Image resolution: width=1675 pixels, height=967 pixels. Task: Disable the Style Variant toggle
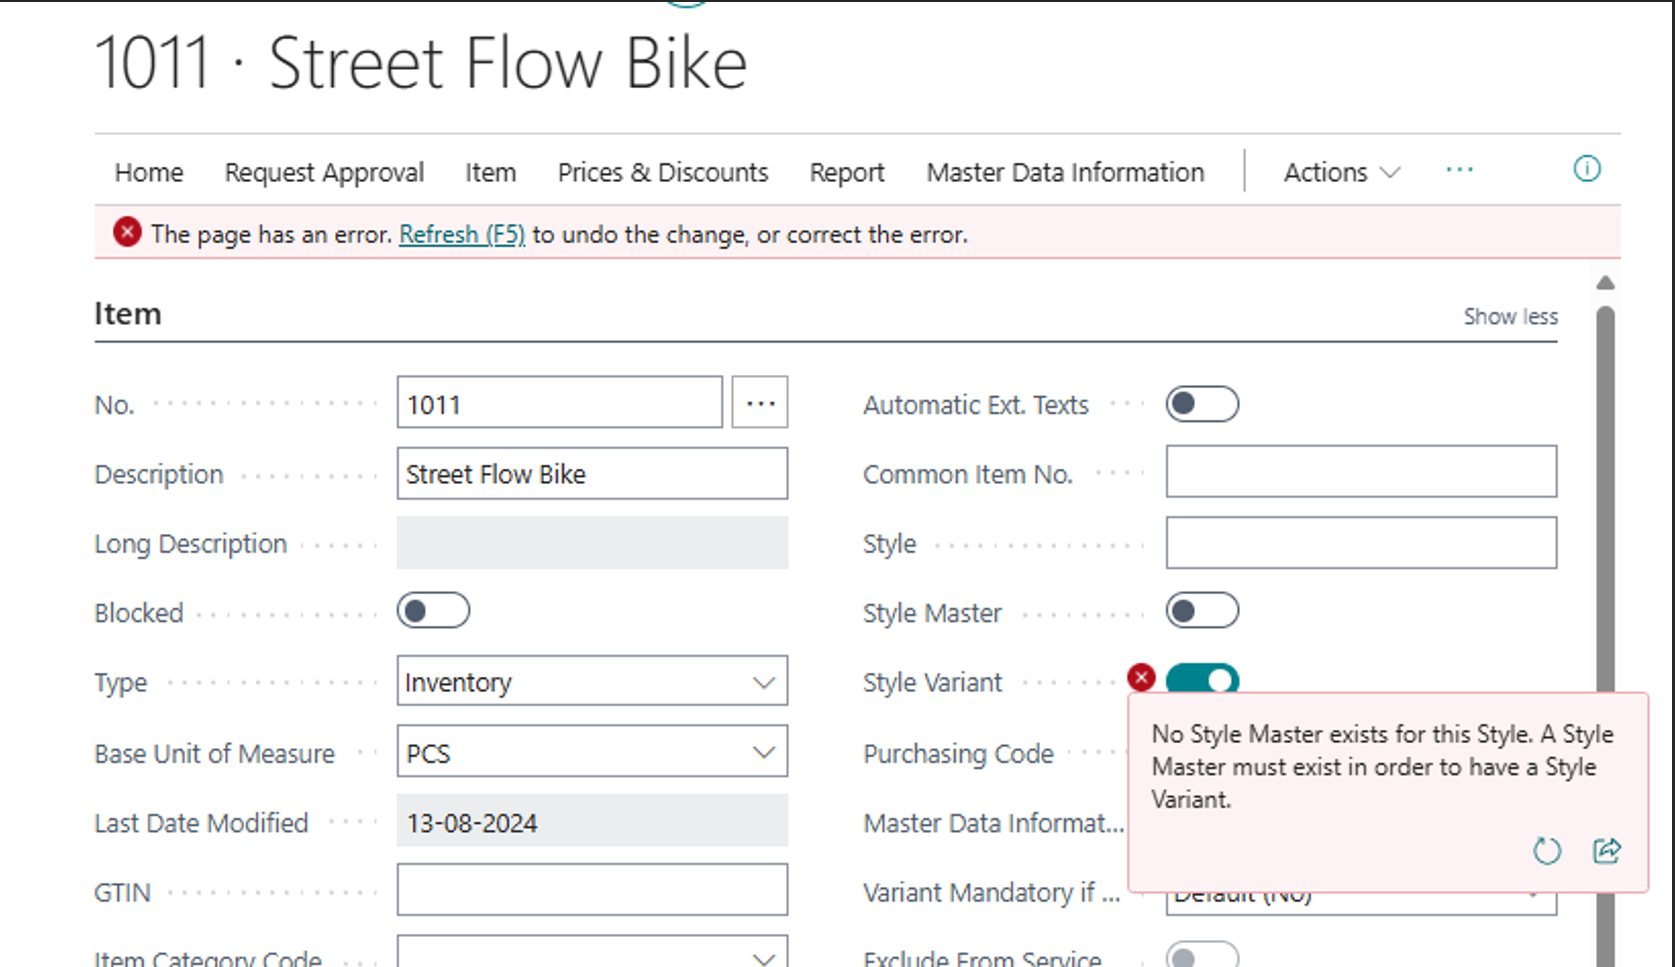(1202, 679)
